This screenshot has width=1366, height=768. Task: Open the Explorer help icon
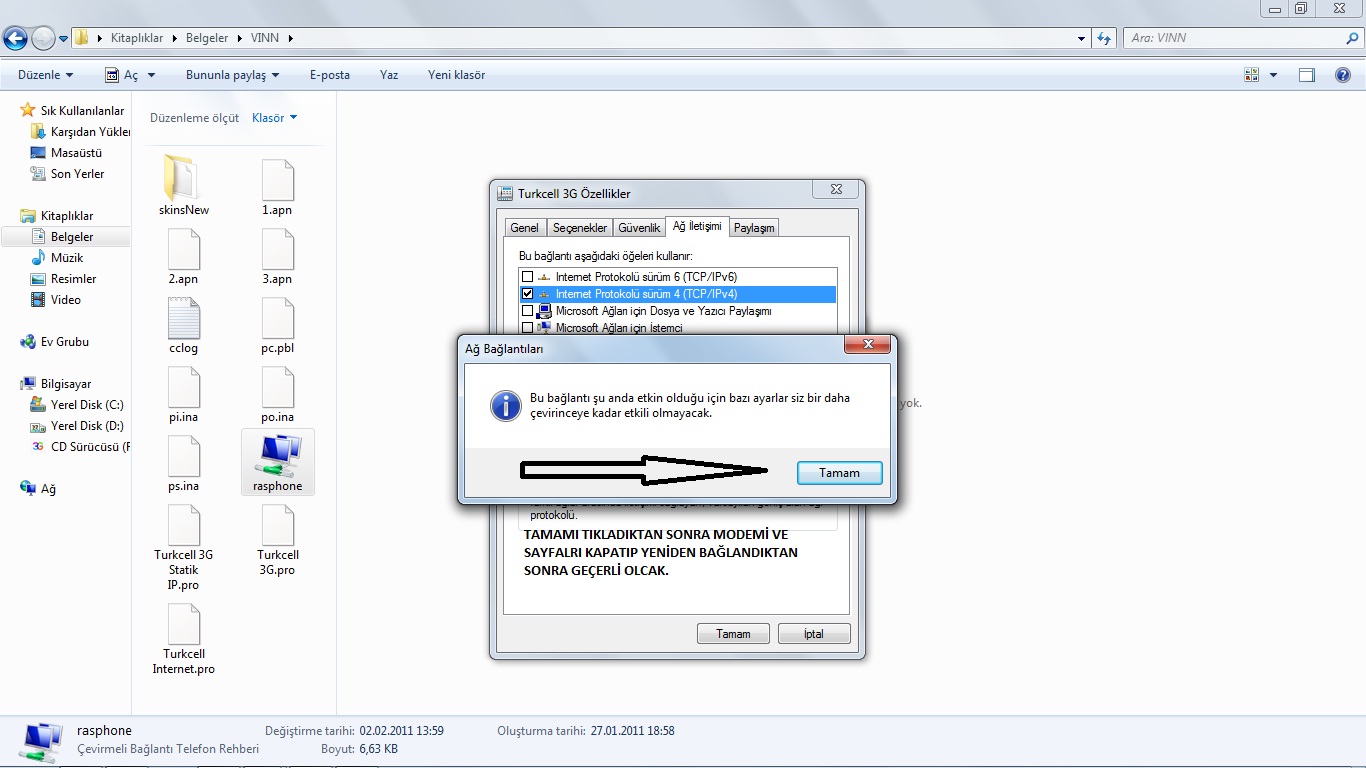1342,75
